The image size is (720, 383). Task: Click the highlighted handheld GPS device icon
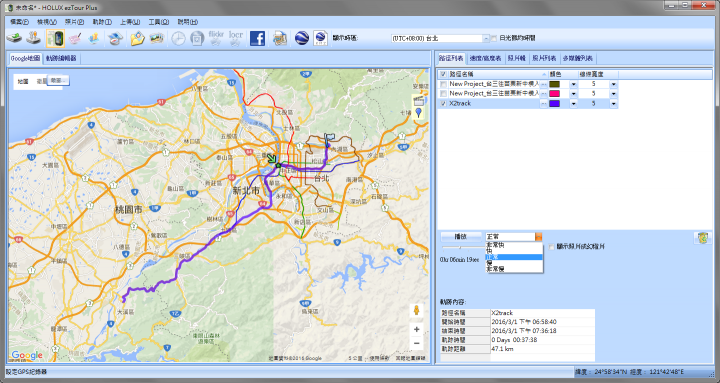(55, 38)
